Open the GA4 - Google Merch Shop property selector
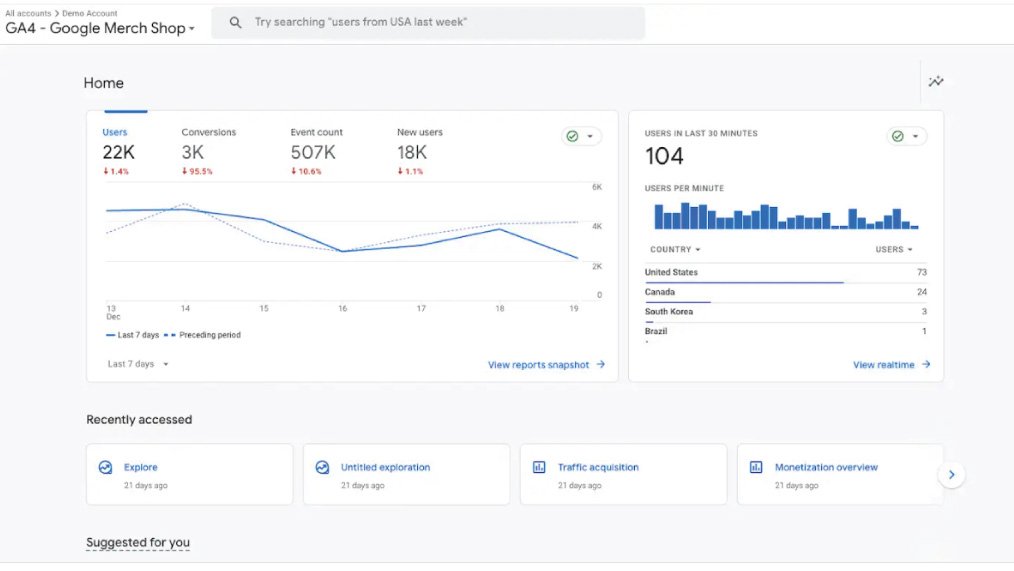 pos(100,28)
